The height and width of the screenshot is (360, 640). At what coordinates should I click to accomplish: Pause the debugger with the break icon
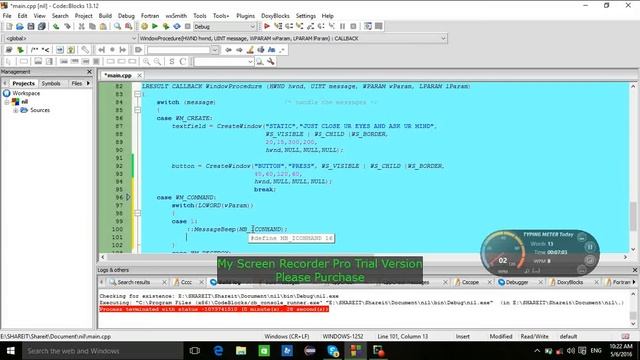pyautogui.click(x=342, y=27)
